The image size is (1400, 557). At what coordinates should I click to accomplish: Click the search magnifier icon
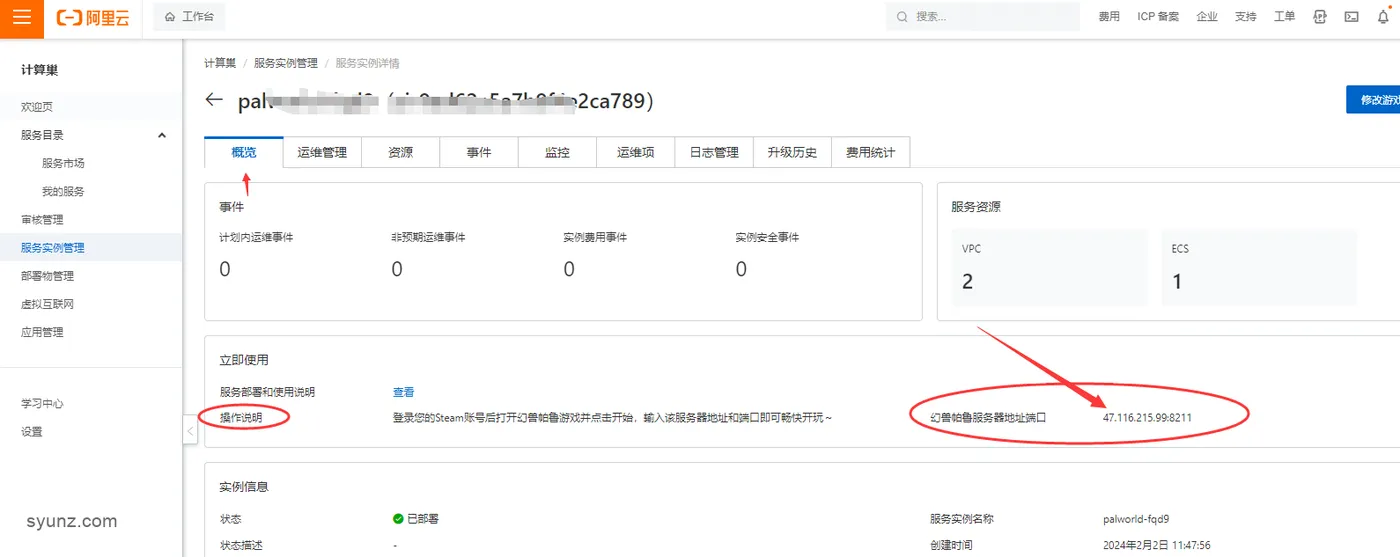tap(902, 17)
